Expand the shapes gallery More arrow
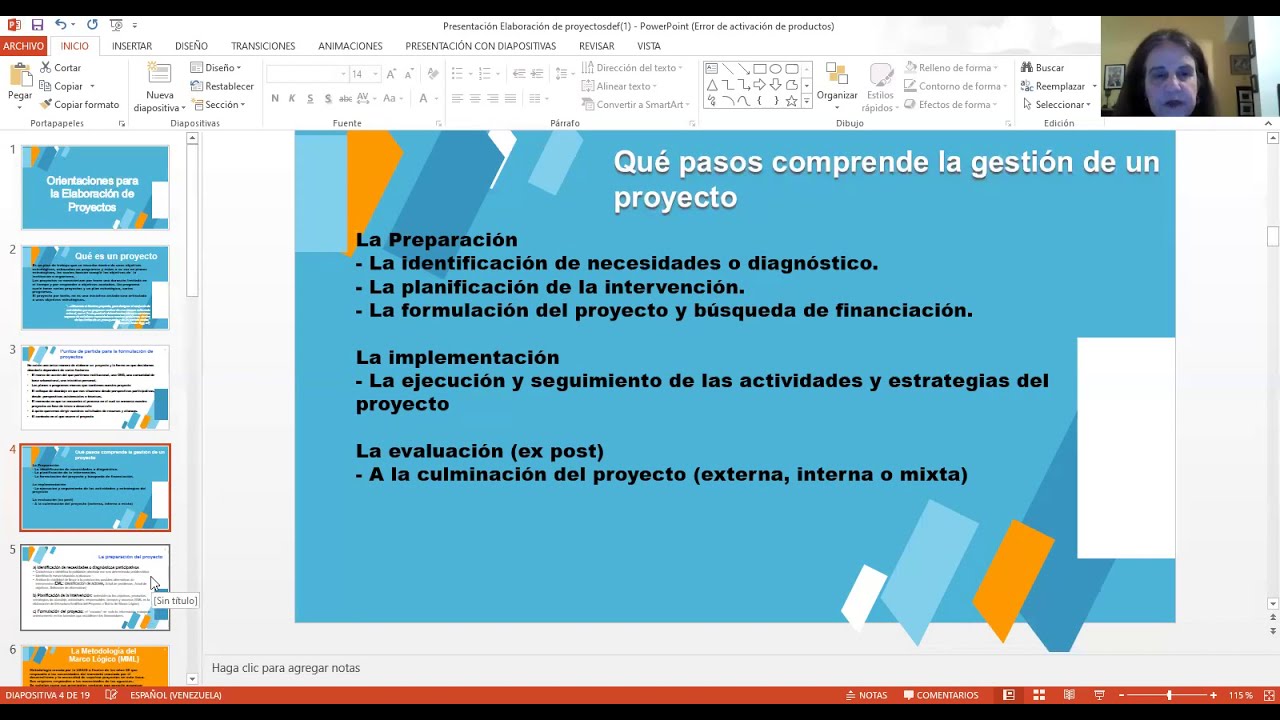Image resolution: width=1280 pixels, height=720 pixels. (x=806, y=101)
